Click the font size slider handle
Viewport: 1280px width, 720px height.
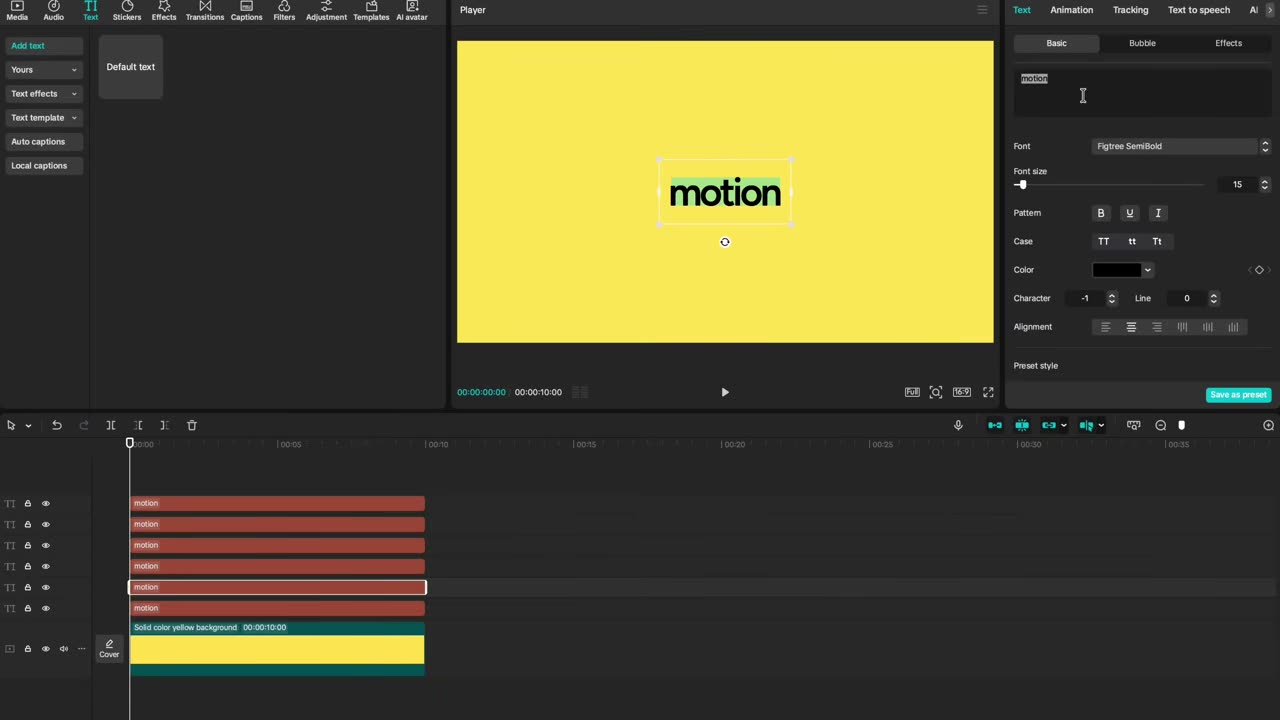1022,185
